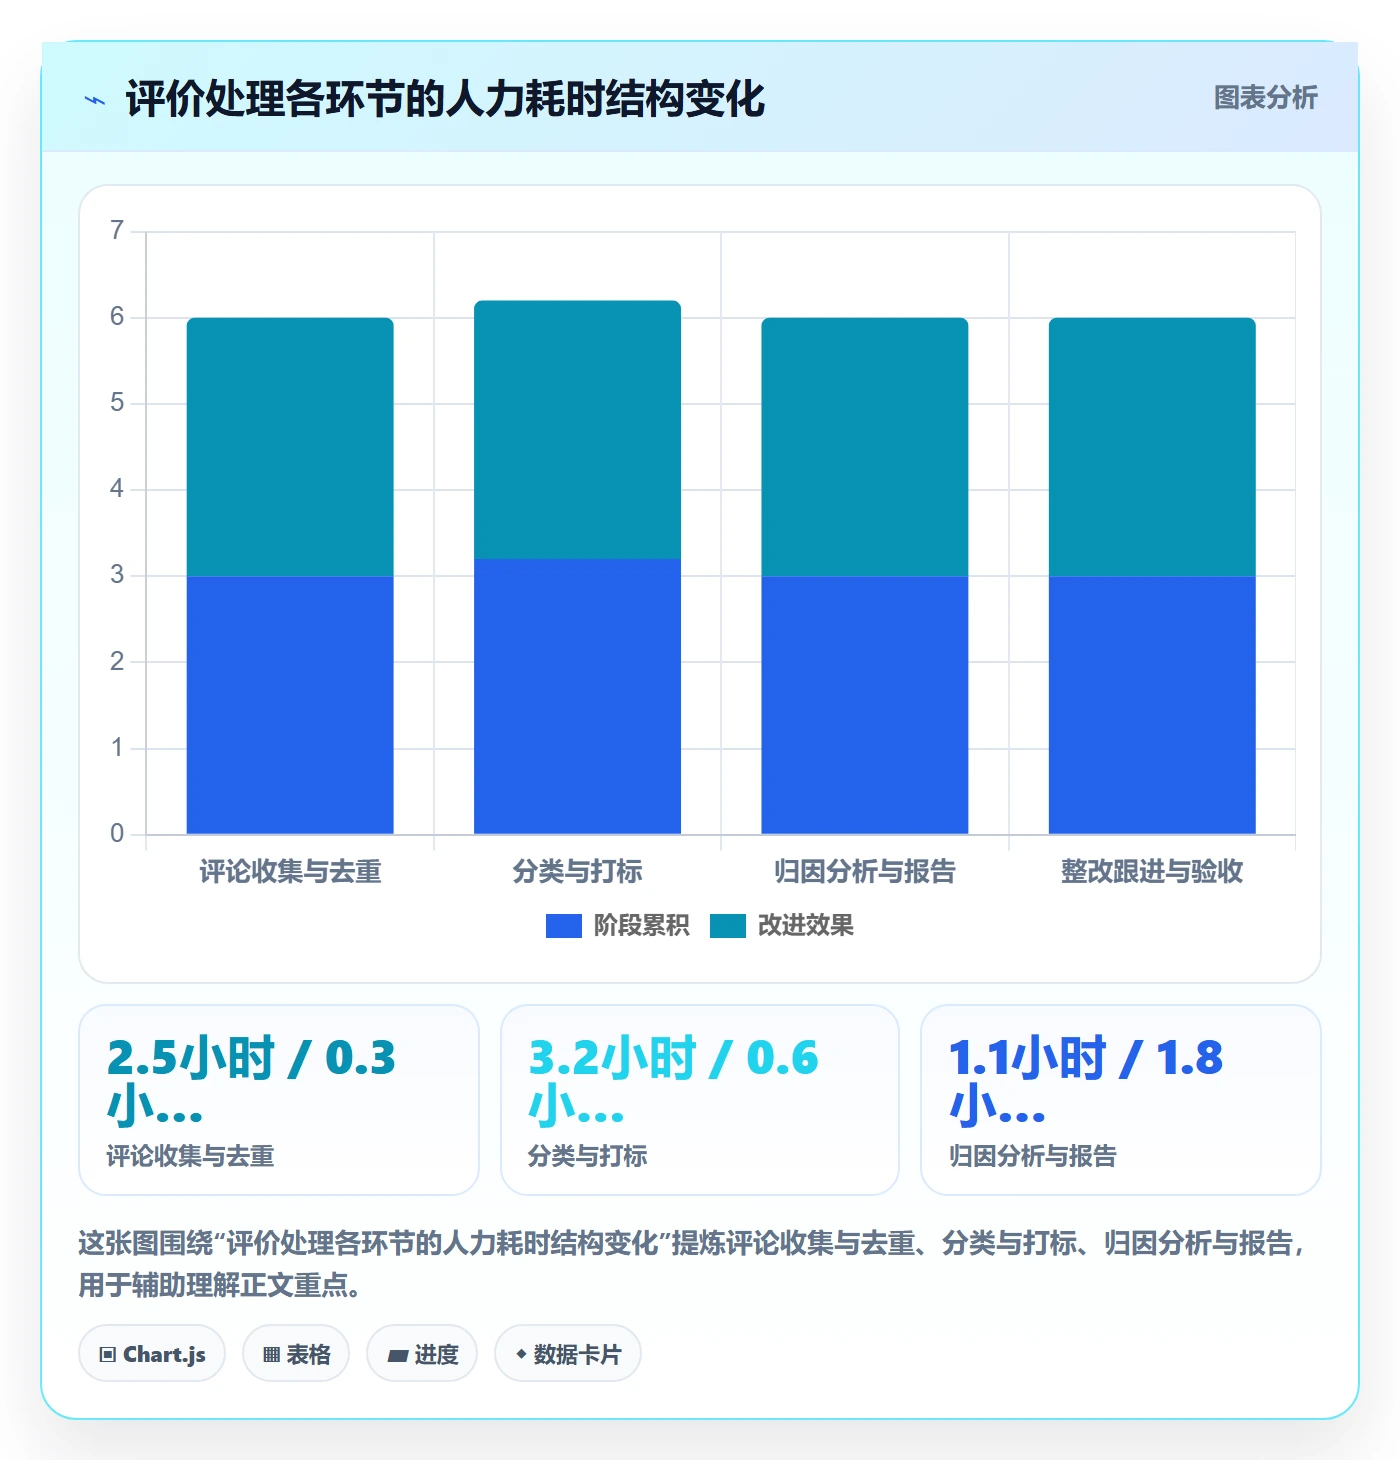Click the 归因分析与报告 caption in third stat card
This screenshot has height=1460, width=1400.
point(1032,1156)
